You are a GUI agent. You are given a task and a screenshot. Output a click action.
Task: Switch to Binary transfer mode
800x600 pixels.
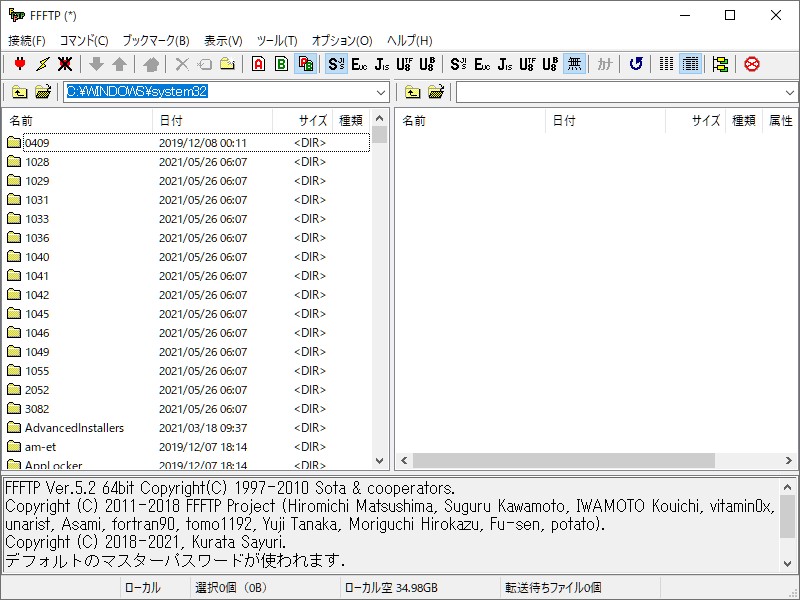click(x=282, y=63)
